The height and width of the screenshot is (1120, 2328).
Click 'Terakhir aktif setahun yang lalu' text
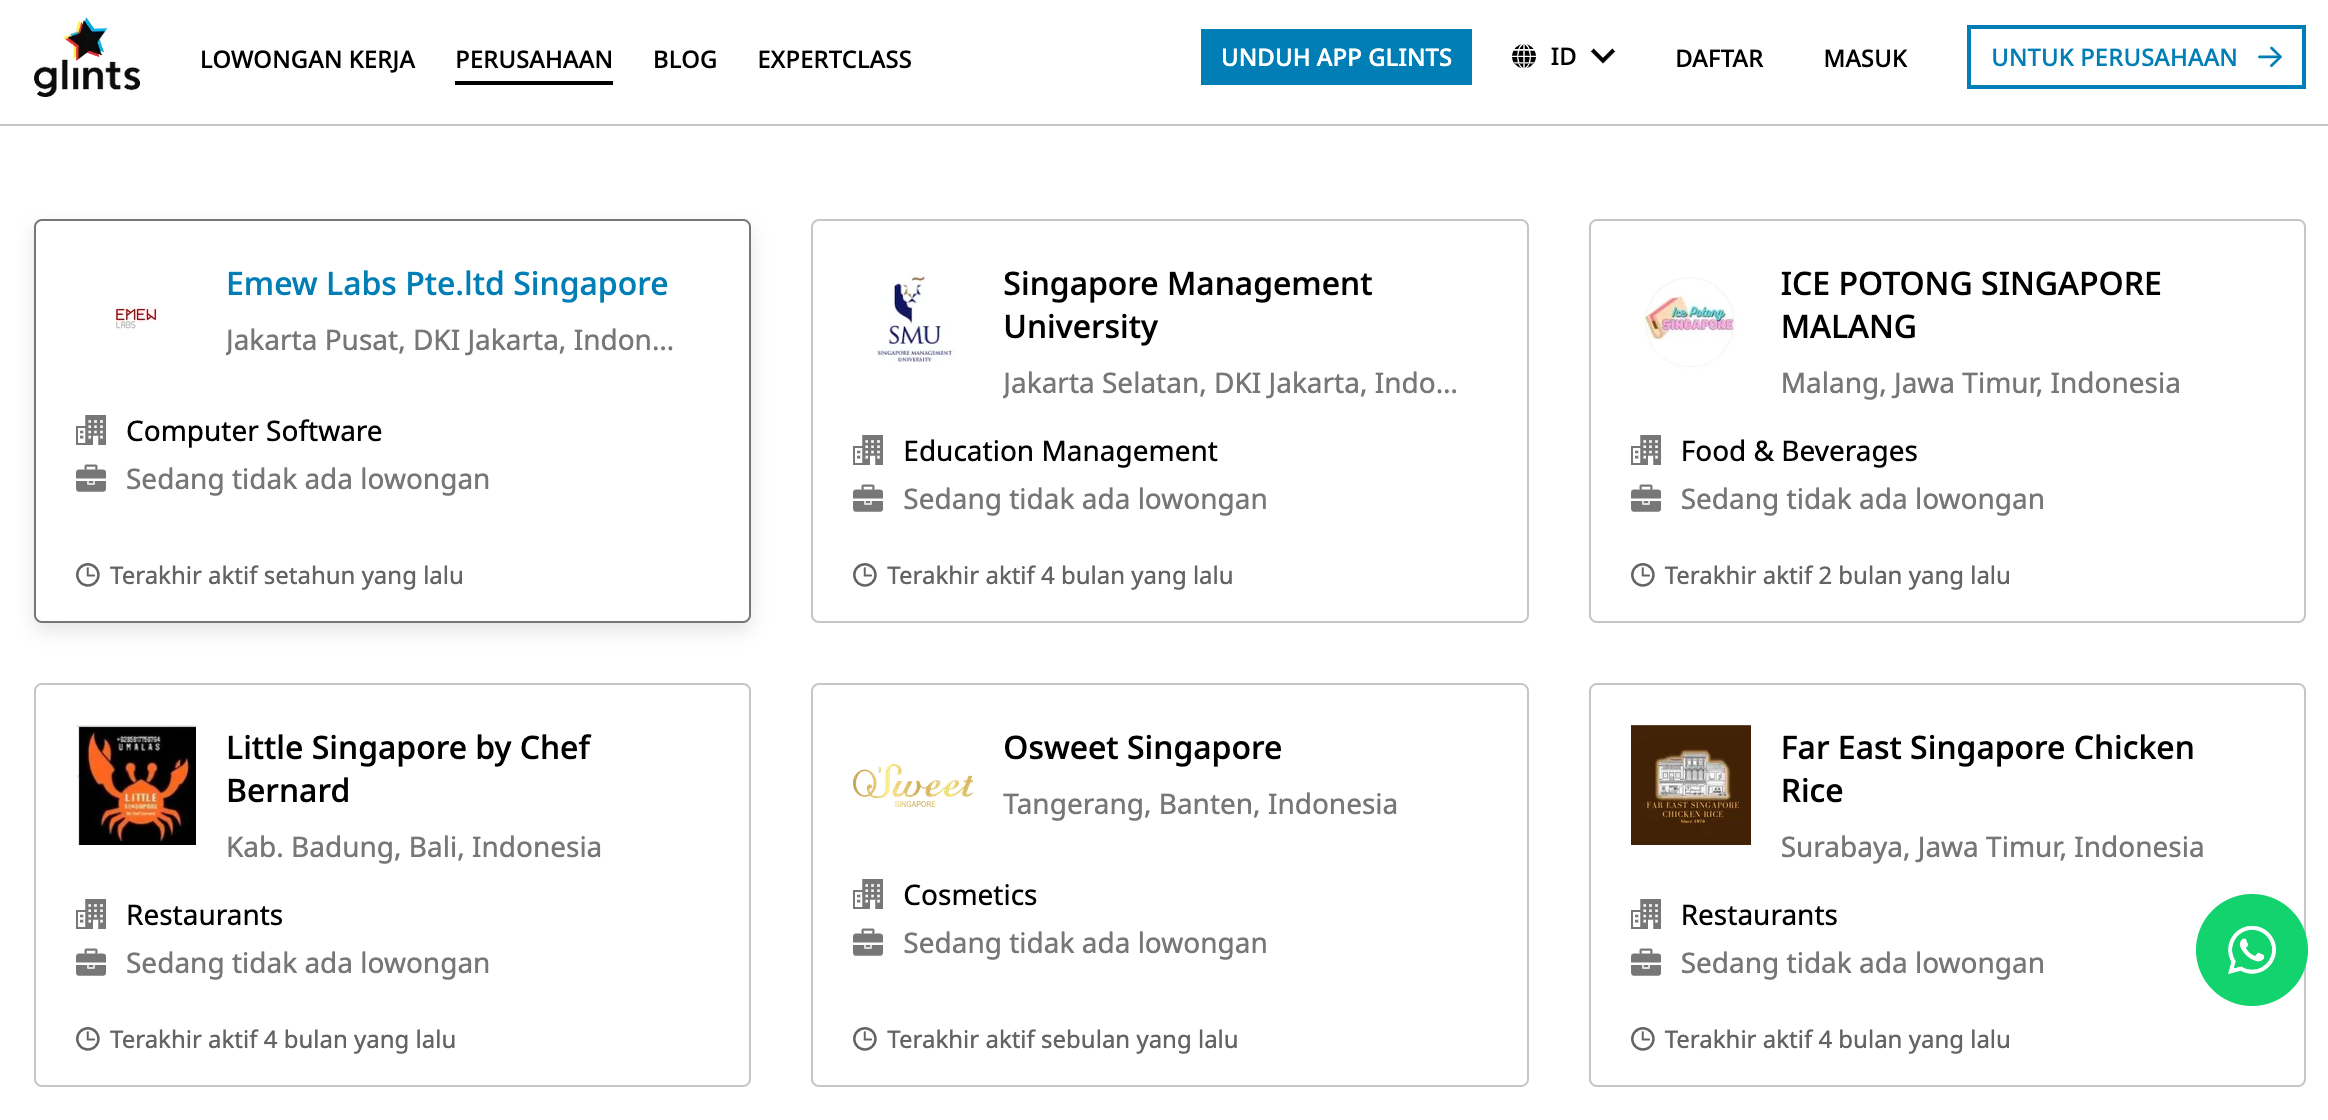coord(286,575)
